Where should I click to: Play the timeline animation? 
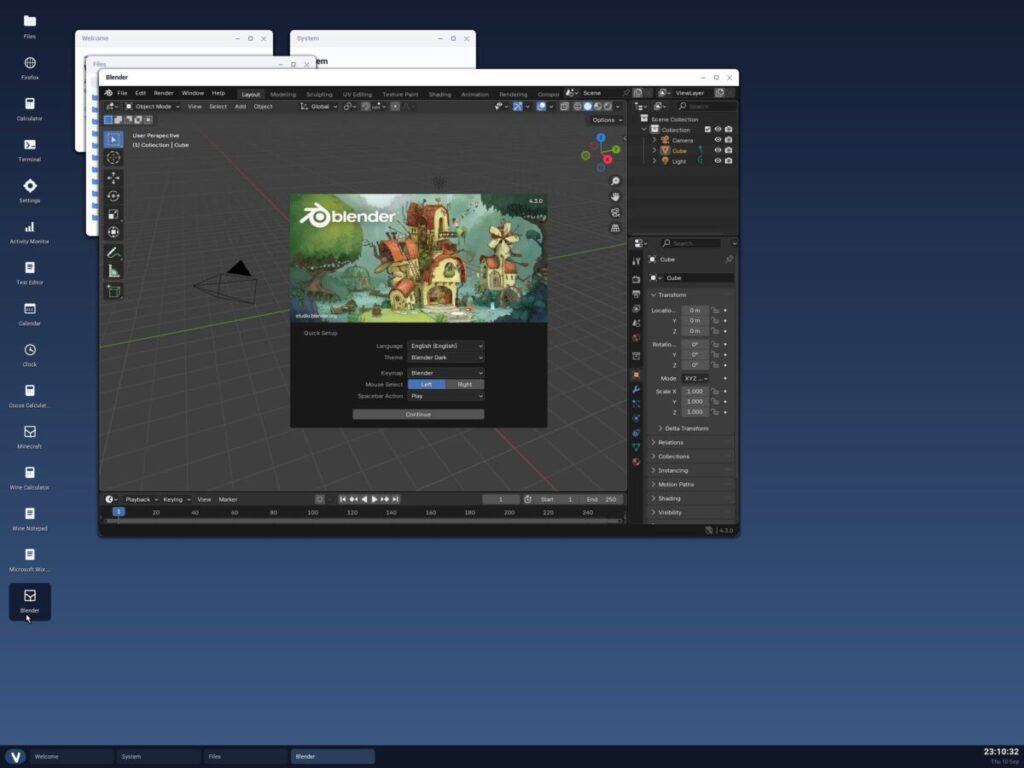click(x=374, y=500)
